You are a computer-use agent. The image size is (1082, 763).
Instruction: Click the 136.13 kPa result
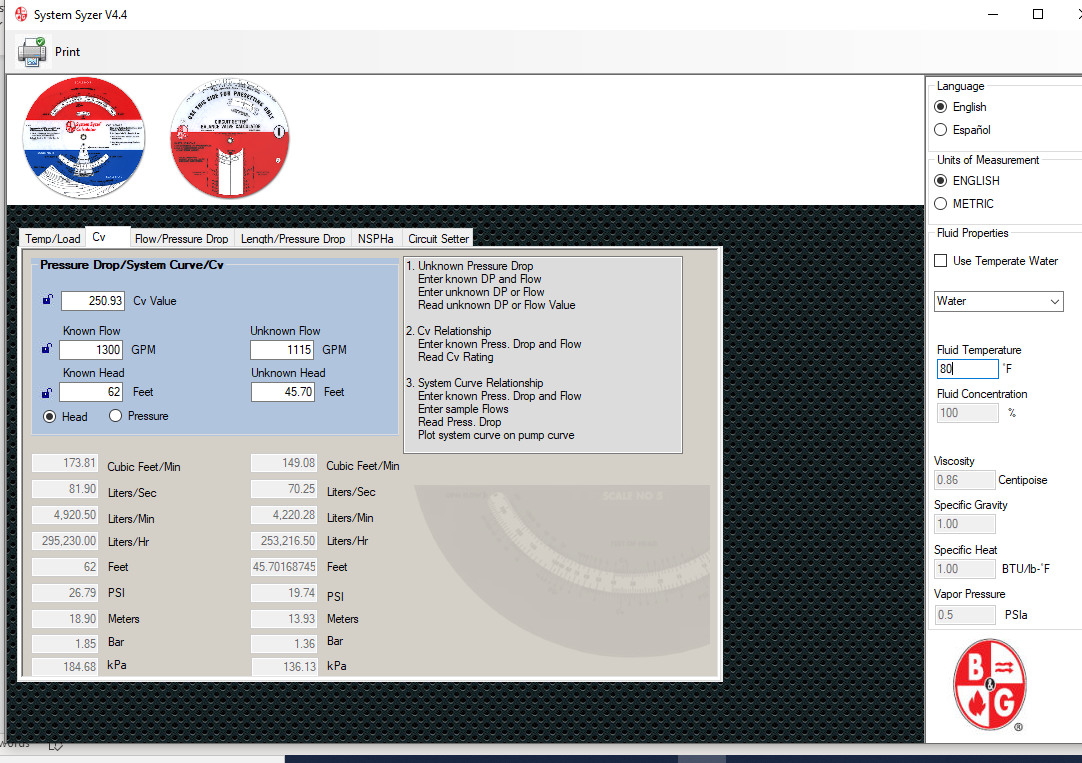[x=284, y=667]
